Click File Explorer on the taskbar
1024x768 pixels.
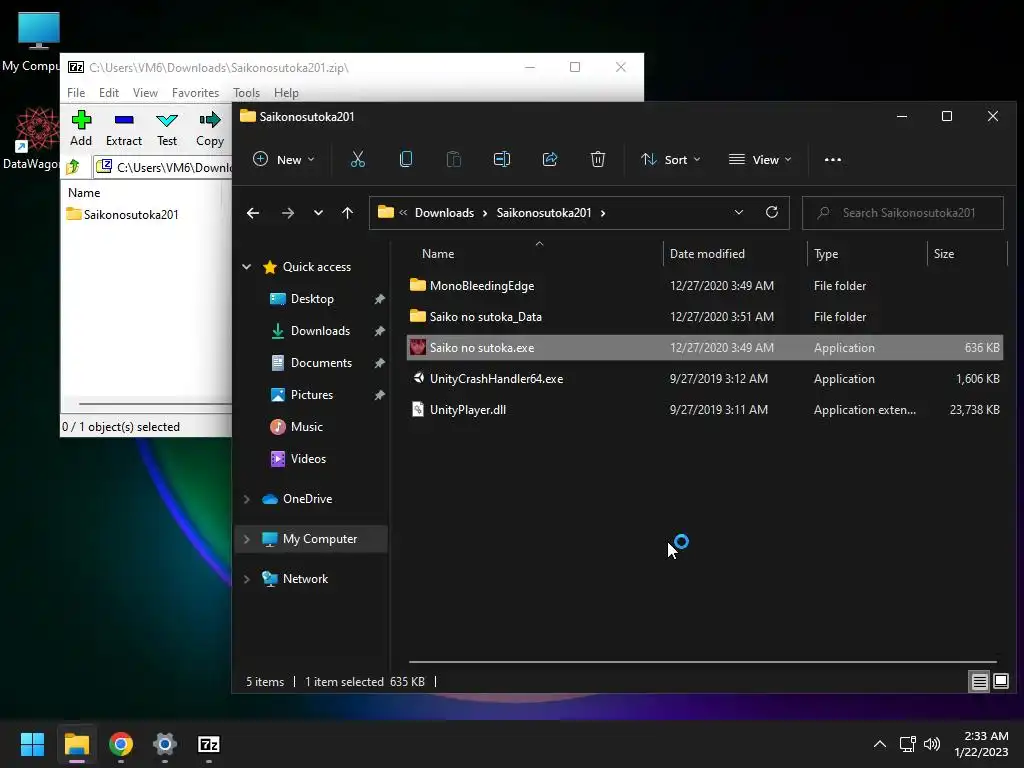click(x=76, y=744)
